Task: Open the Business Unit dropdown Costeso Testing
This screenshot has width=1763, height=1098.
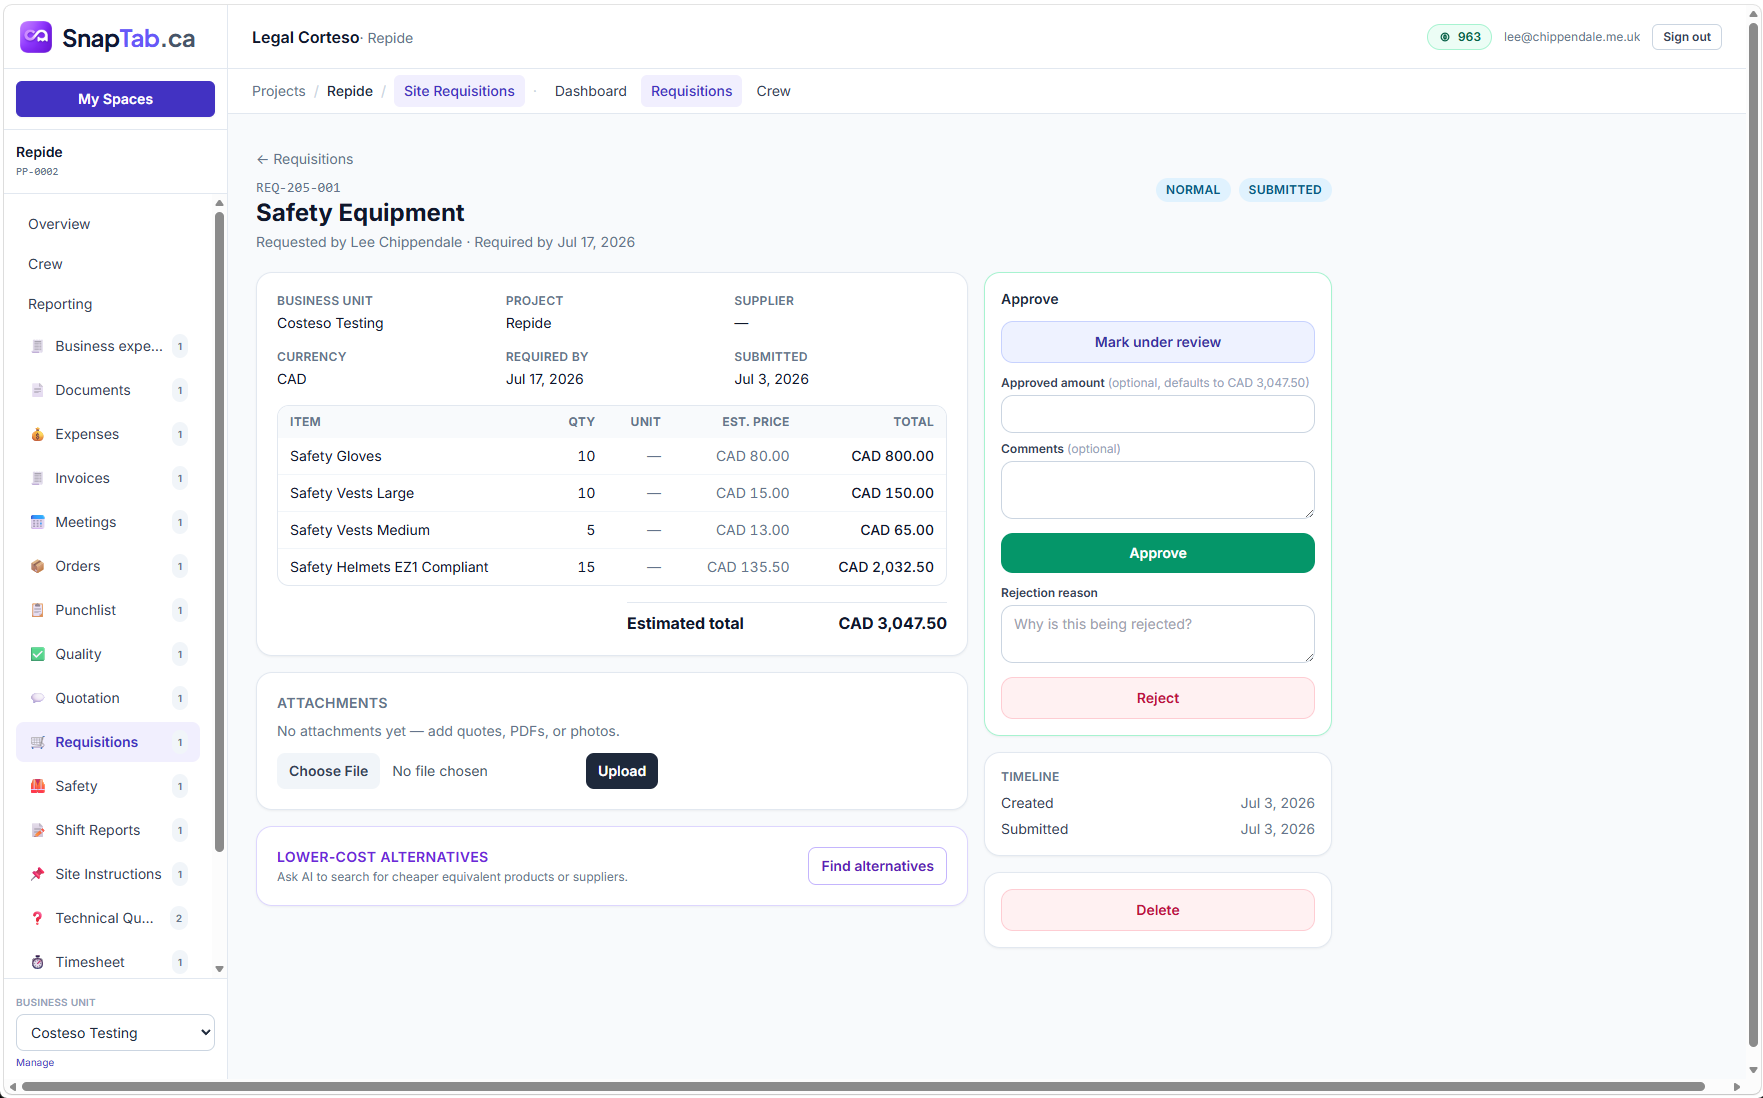Action: pos(115,1033)
